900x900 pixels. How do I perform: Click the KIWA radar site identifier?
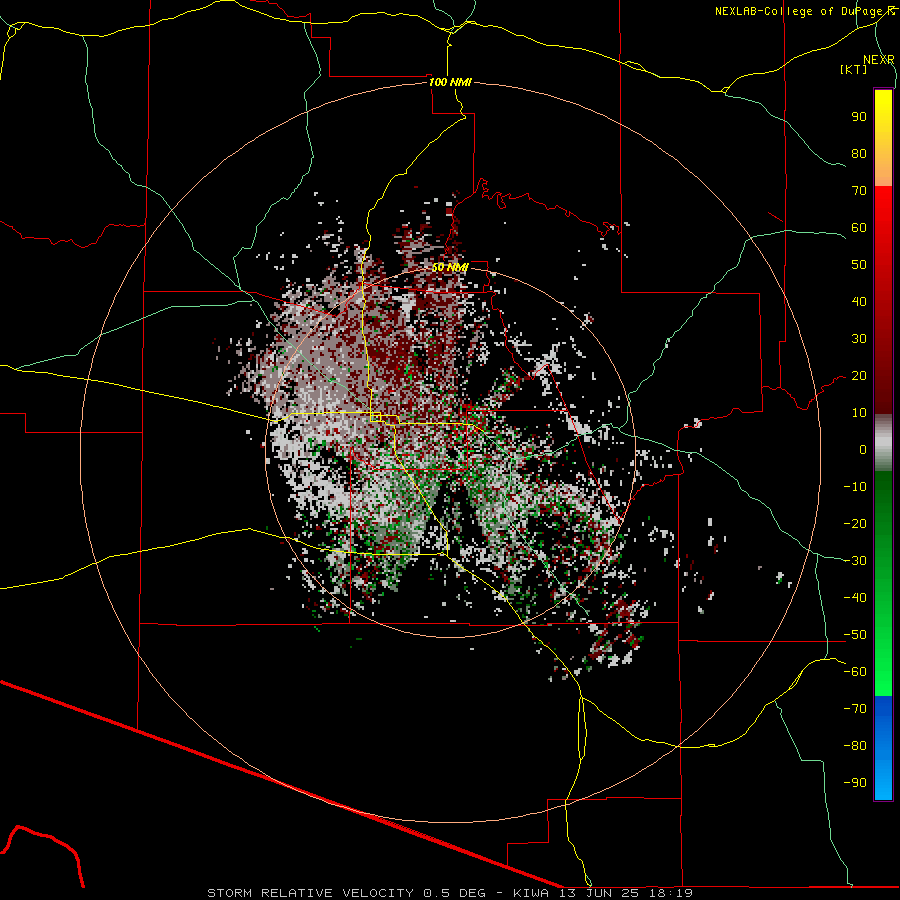(x=530, y=893)
